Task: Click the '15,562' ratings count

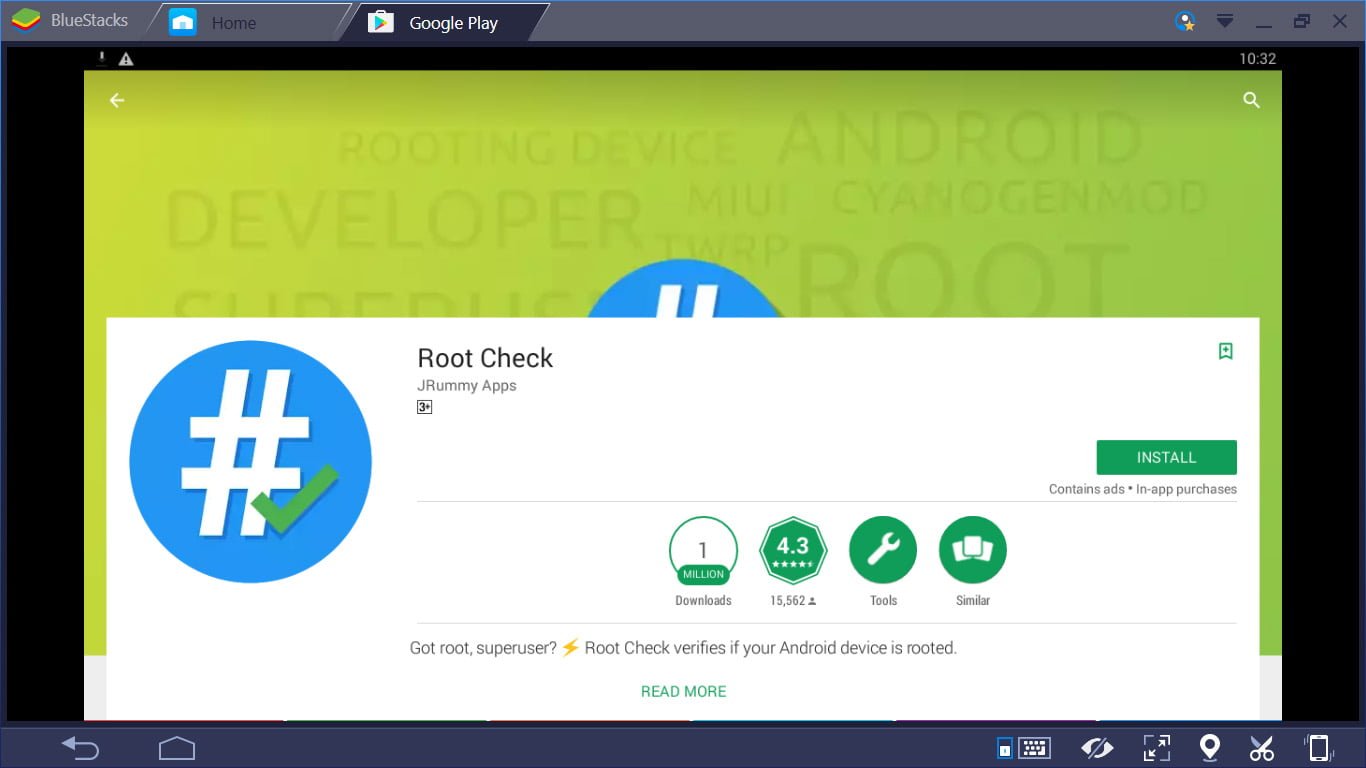Action: click(788, 600)
